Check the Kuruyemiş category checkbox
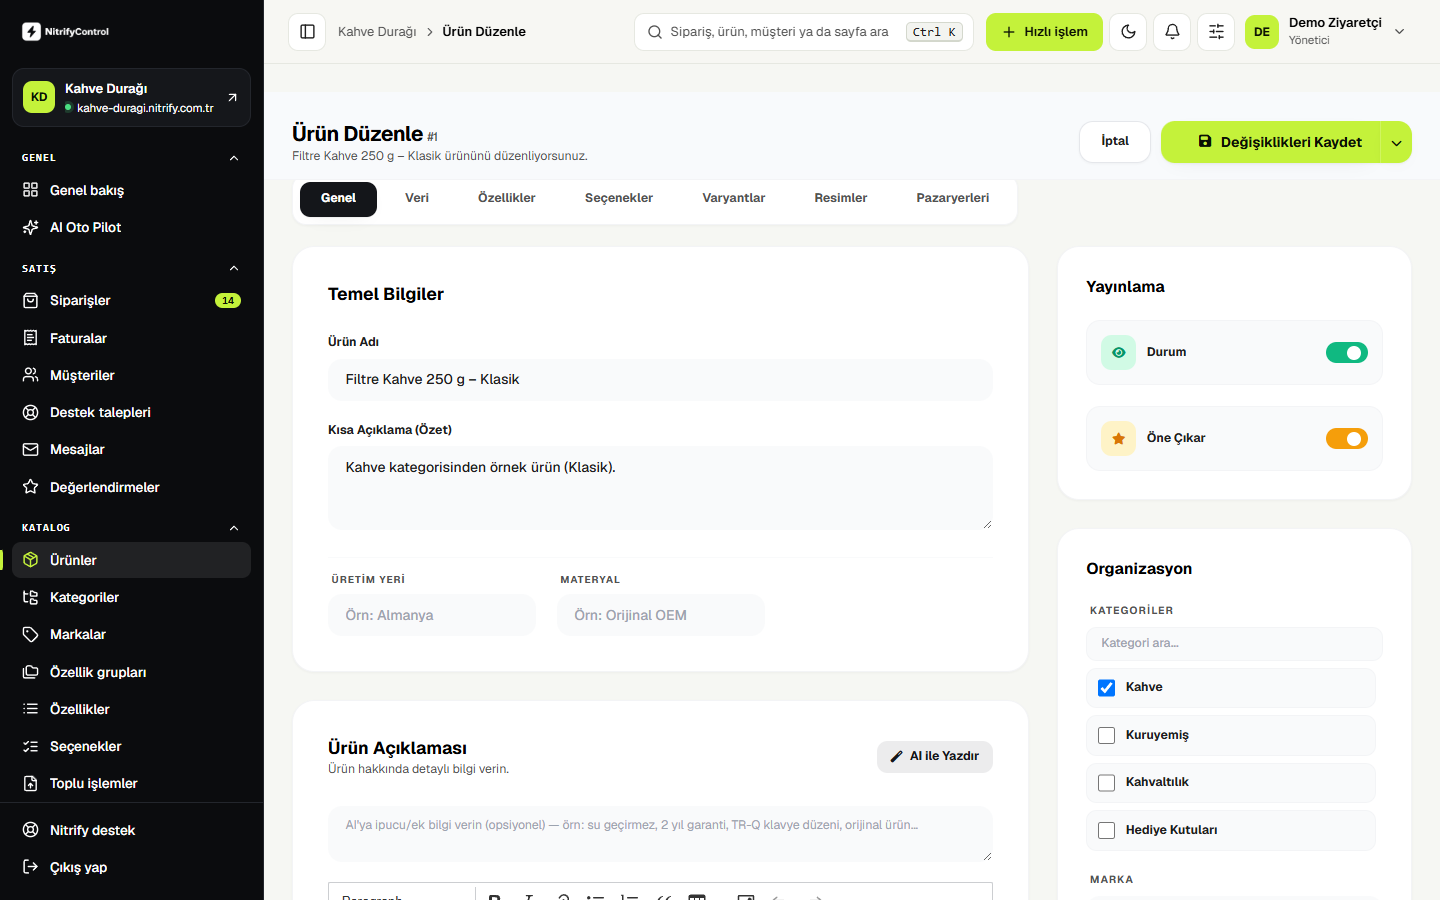Screen dimensions: 1440x900 tap(1106, 735)
